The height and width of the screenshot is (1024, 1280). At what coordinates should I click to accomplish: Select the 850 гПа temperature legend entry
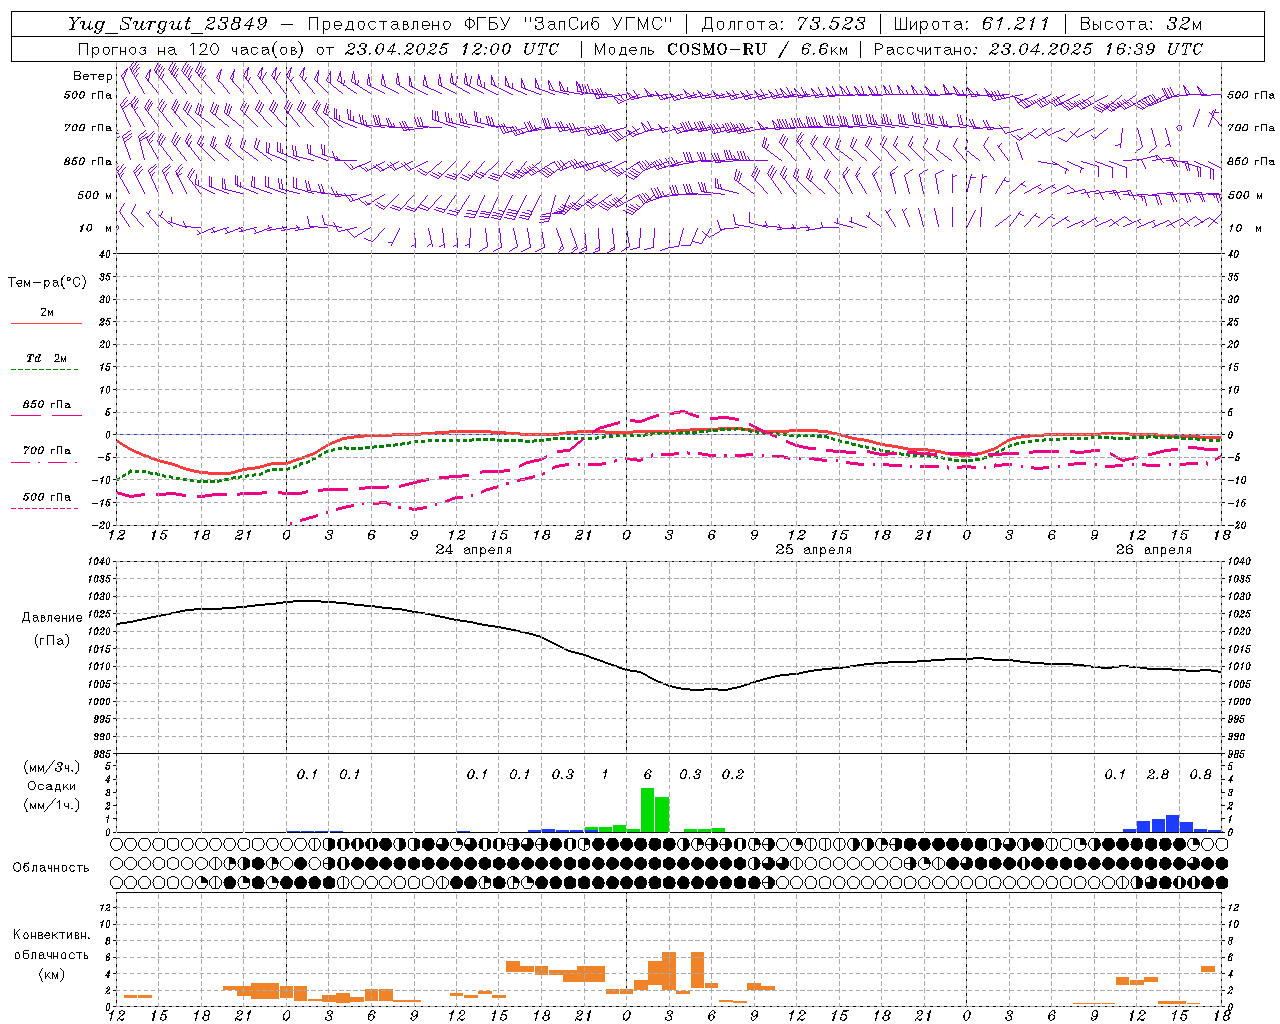[x=47, y=404]
